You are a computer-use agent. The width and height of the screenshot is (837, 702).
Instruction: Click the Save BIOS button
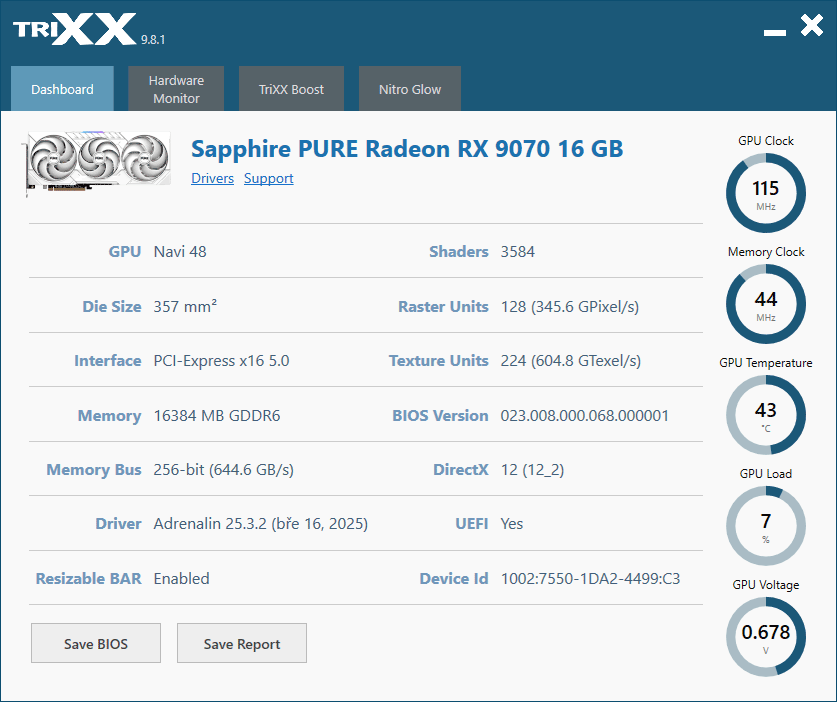click(x=96, y=643)
